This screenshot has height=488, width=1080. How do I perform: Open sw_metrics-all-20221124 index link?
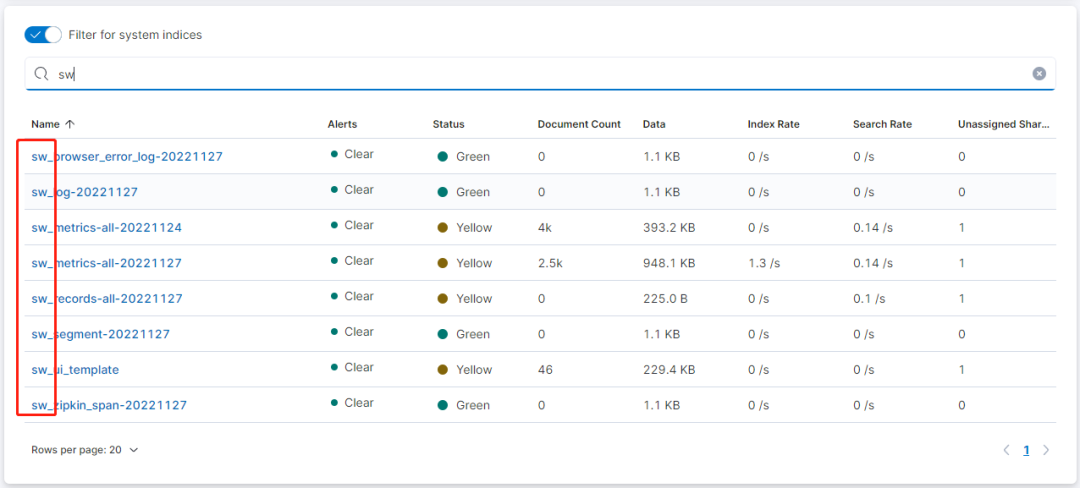(x=107, y=227)
